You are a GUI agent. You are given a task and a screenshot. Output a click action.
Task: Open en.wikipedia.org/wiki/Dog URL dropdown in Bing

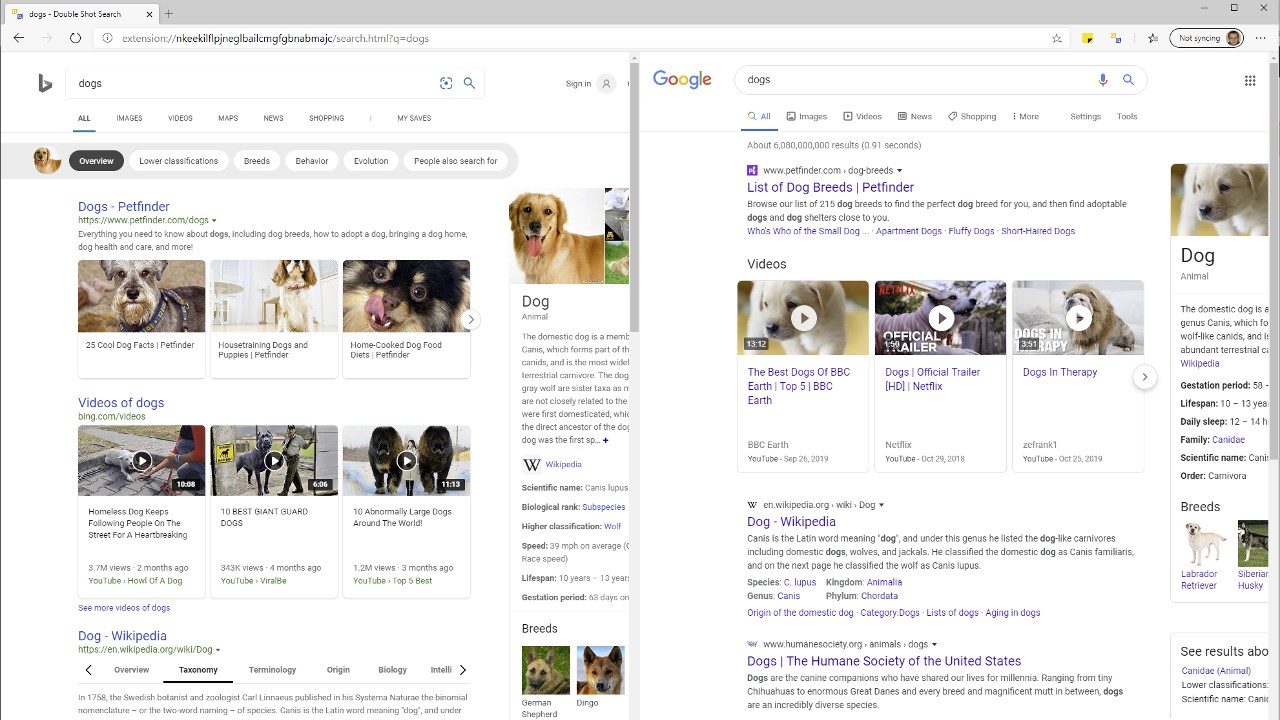pyautogui.click(x=218, y=650)
